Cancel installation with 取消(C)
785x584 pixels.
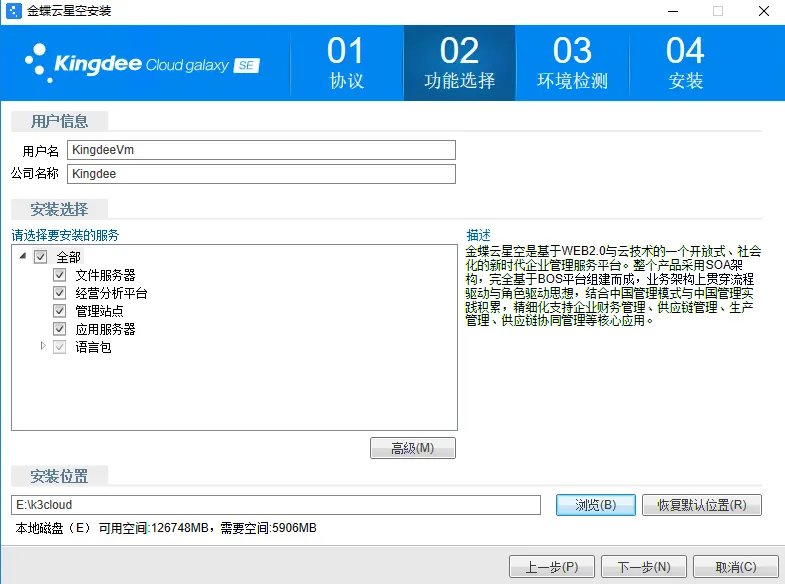736,567
